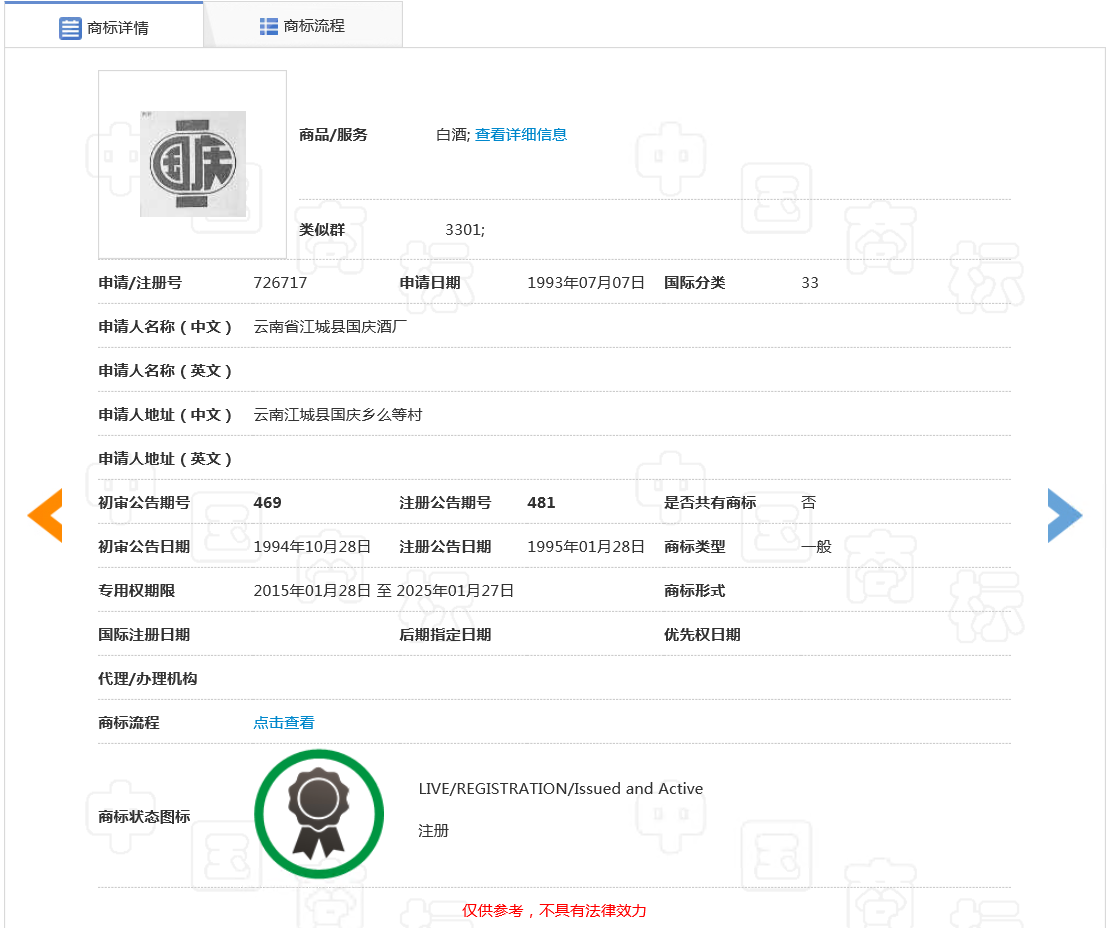
Task: Select the red disclaimer 仅供参考，不具有法律效力
Action: pyautogui.click(x=554, y=910)
